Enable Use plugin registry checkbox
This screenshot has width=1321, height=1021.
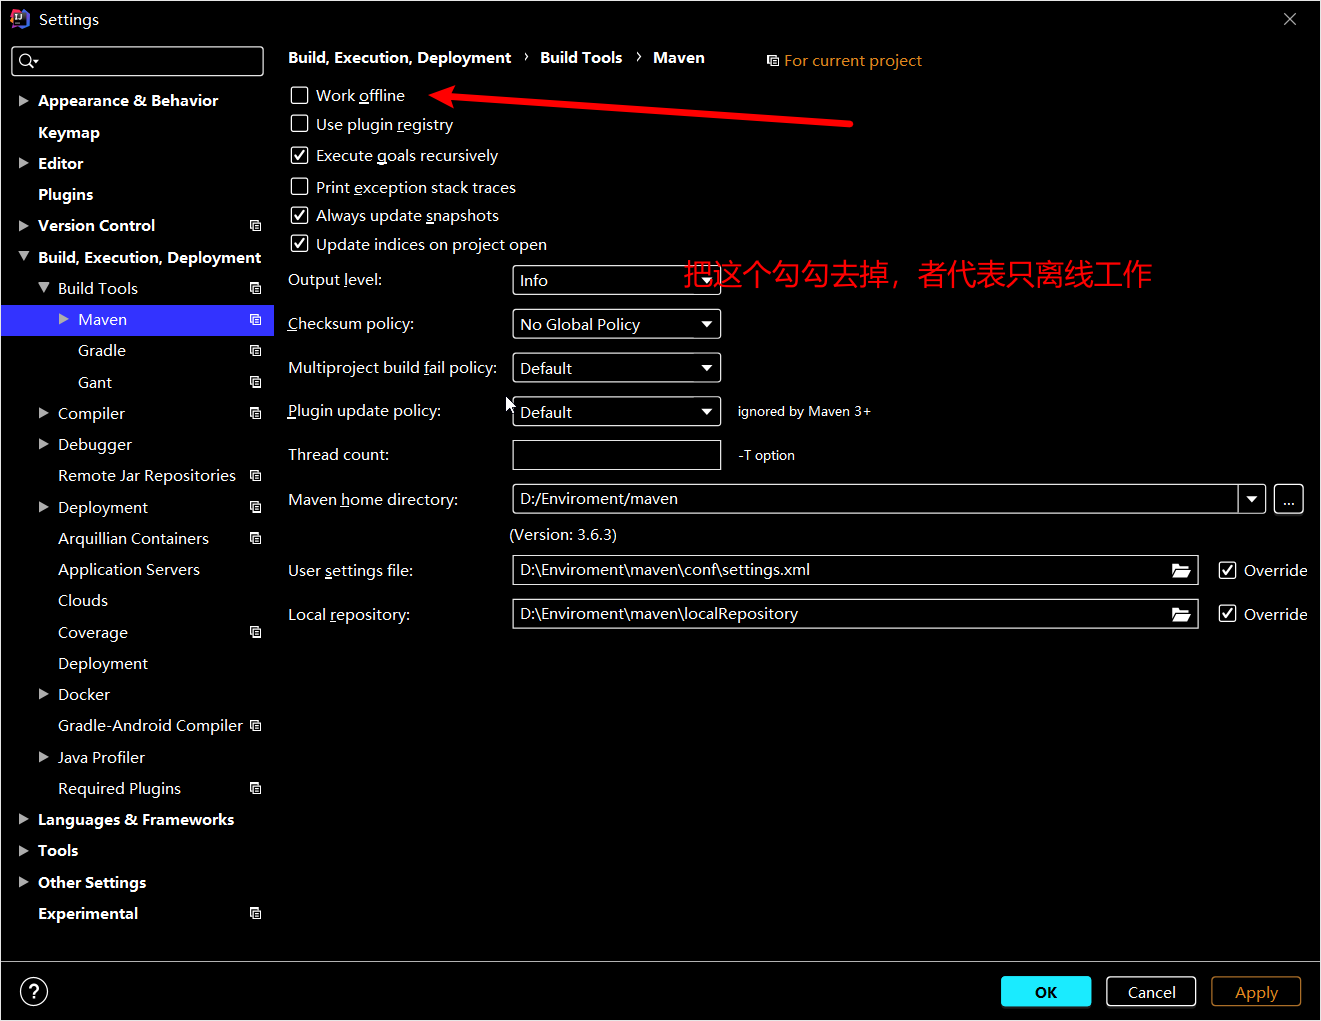coord(299,124)
